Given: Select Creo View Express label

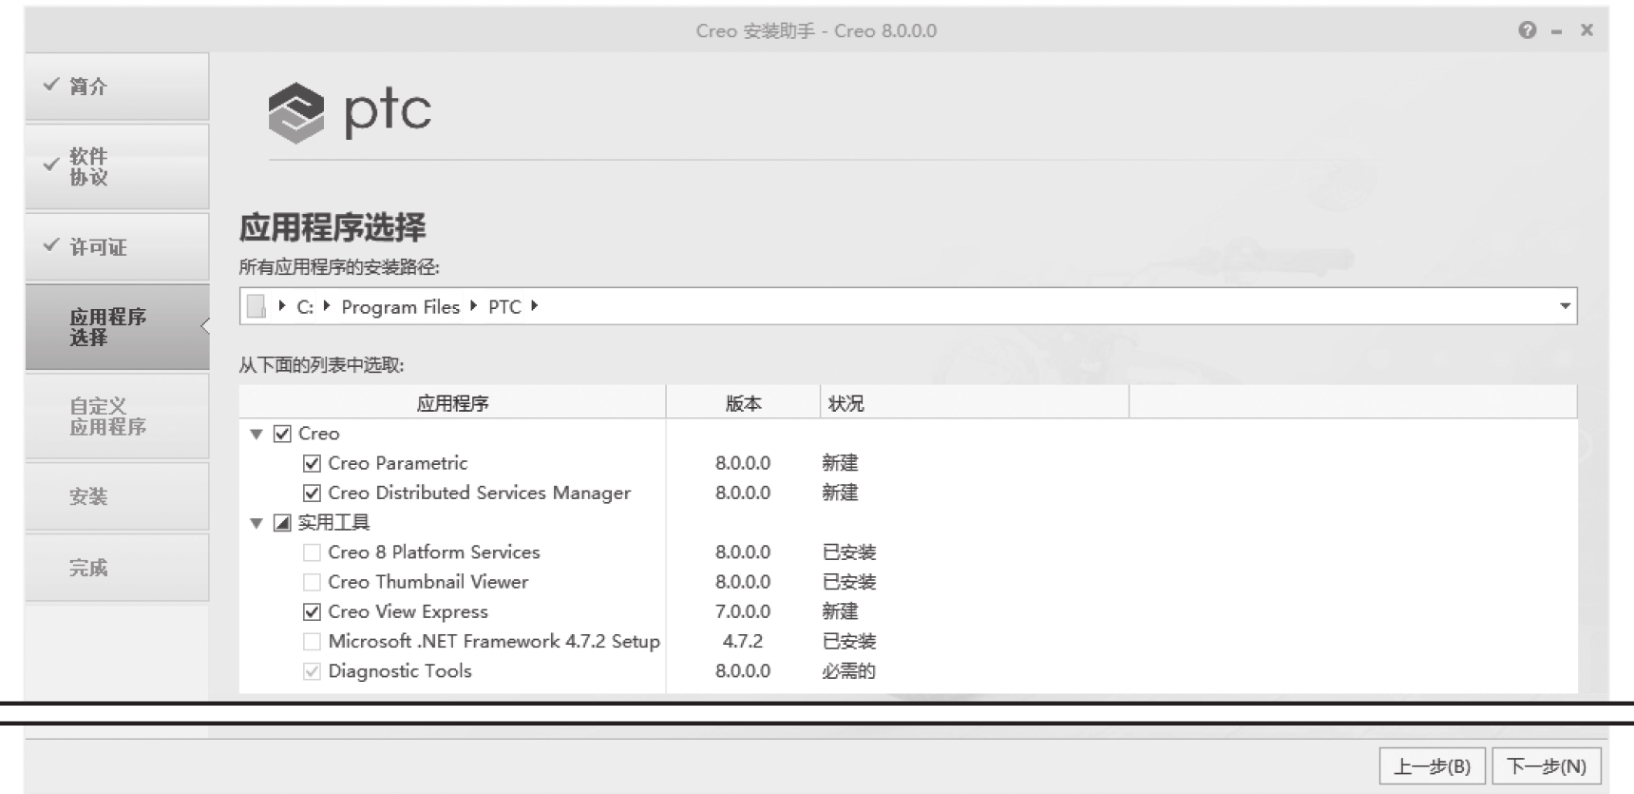Looking at the screenshot, I should pos(408,612).
